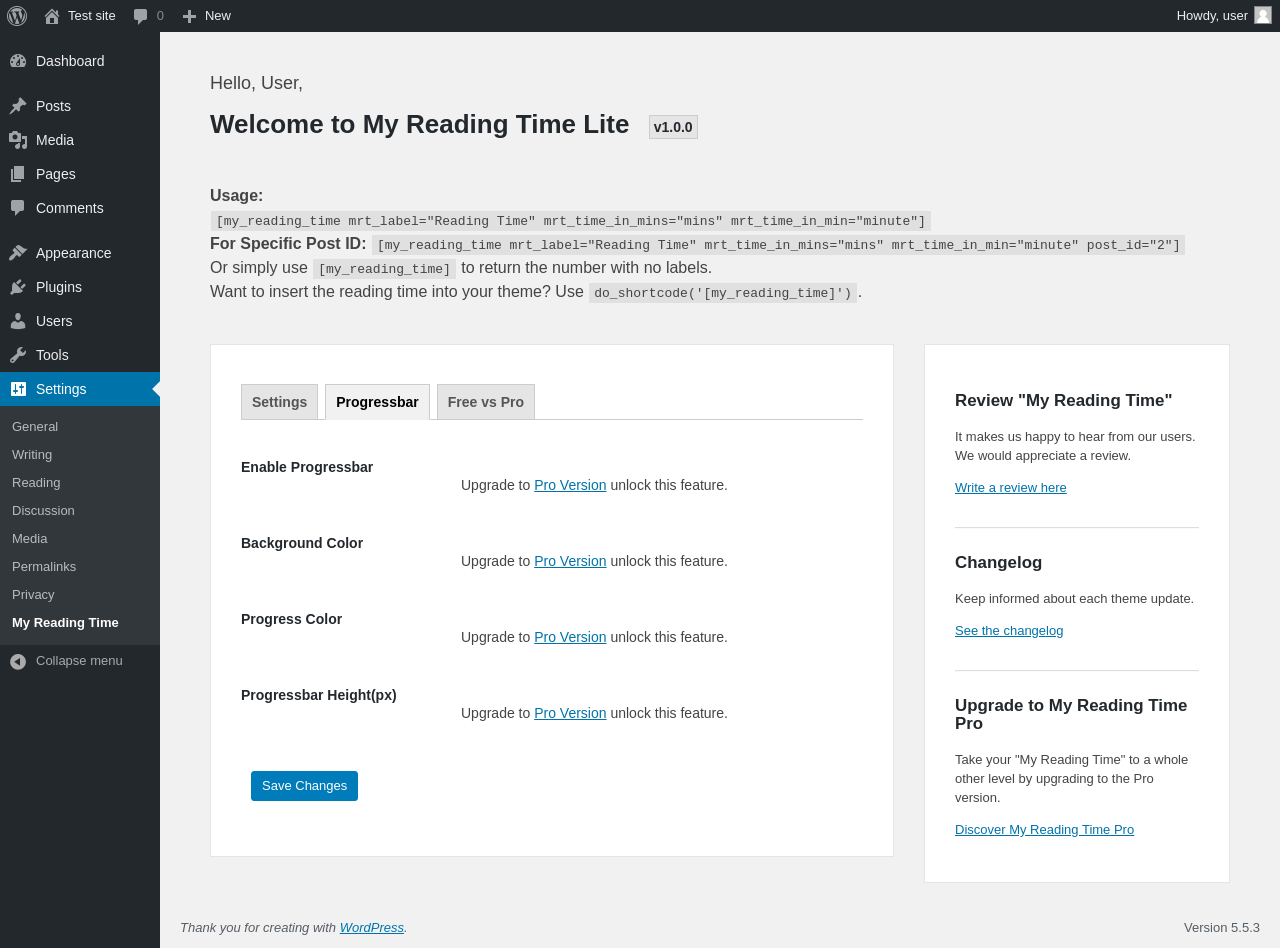
Task: Click the full mrt_label usage shortcode under Usage
Action: (571, 221)
